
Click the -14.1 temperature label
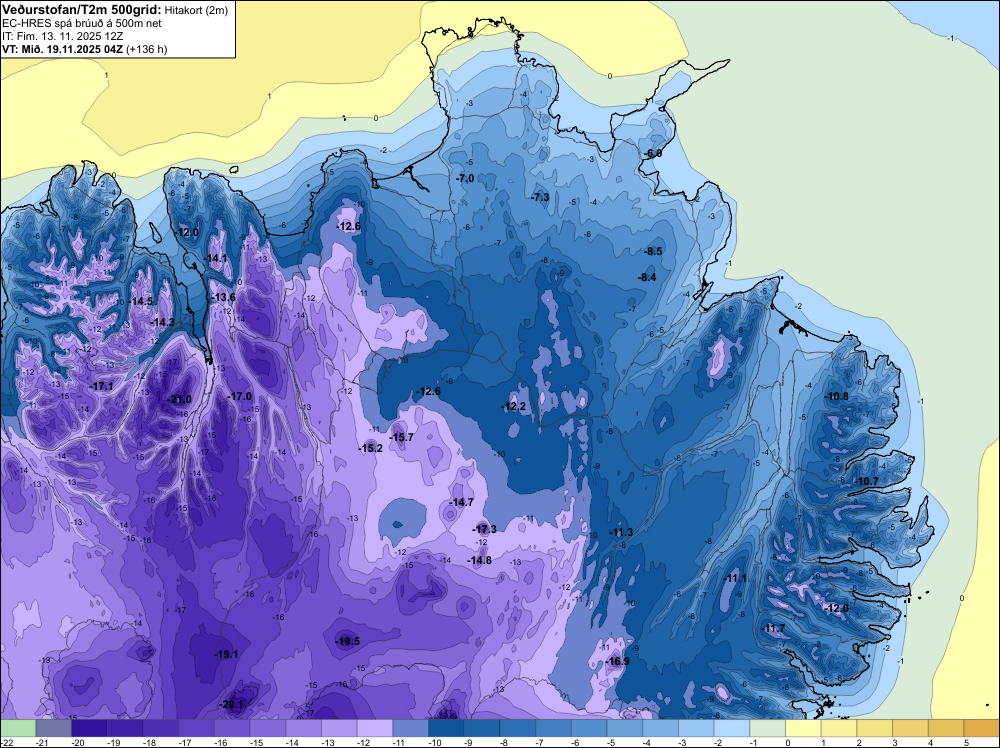pos(216,258)
